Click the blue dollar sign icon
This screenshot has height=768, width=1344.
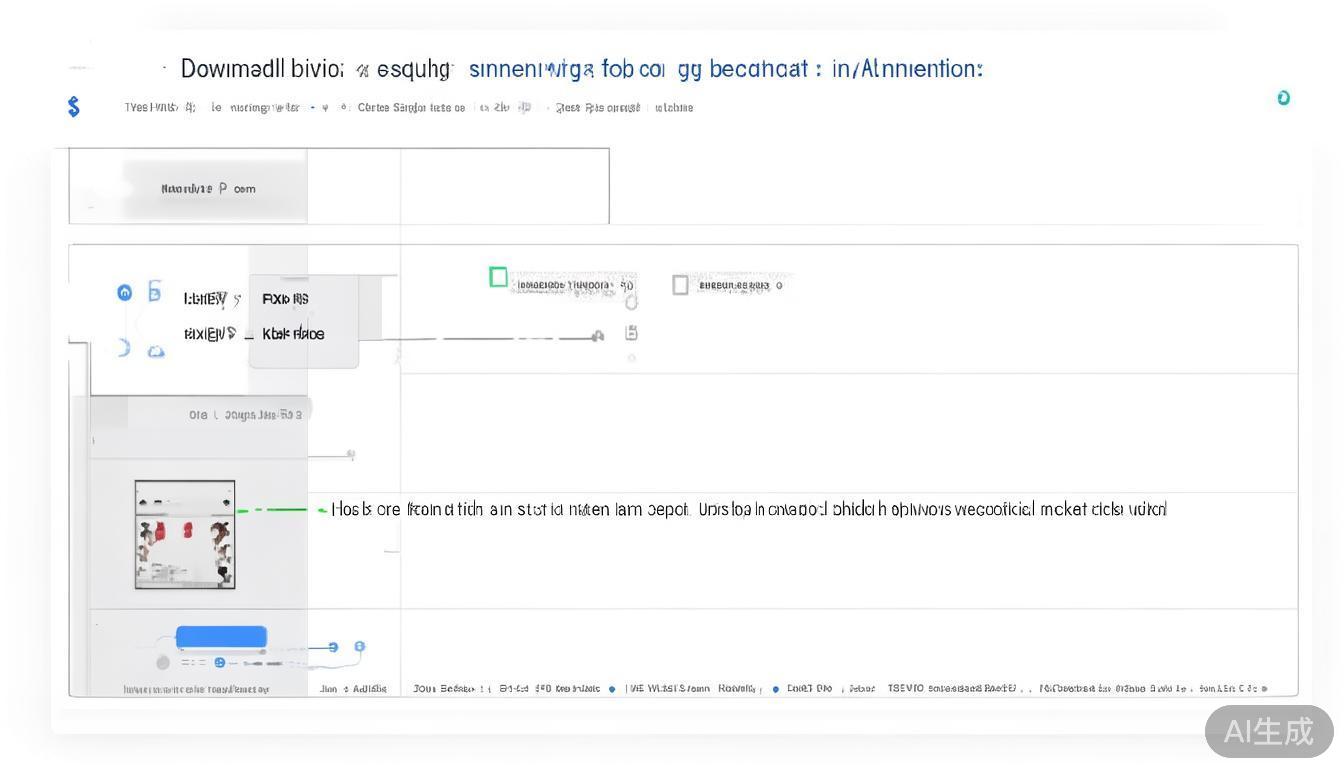click(73, 107)
